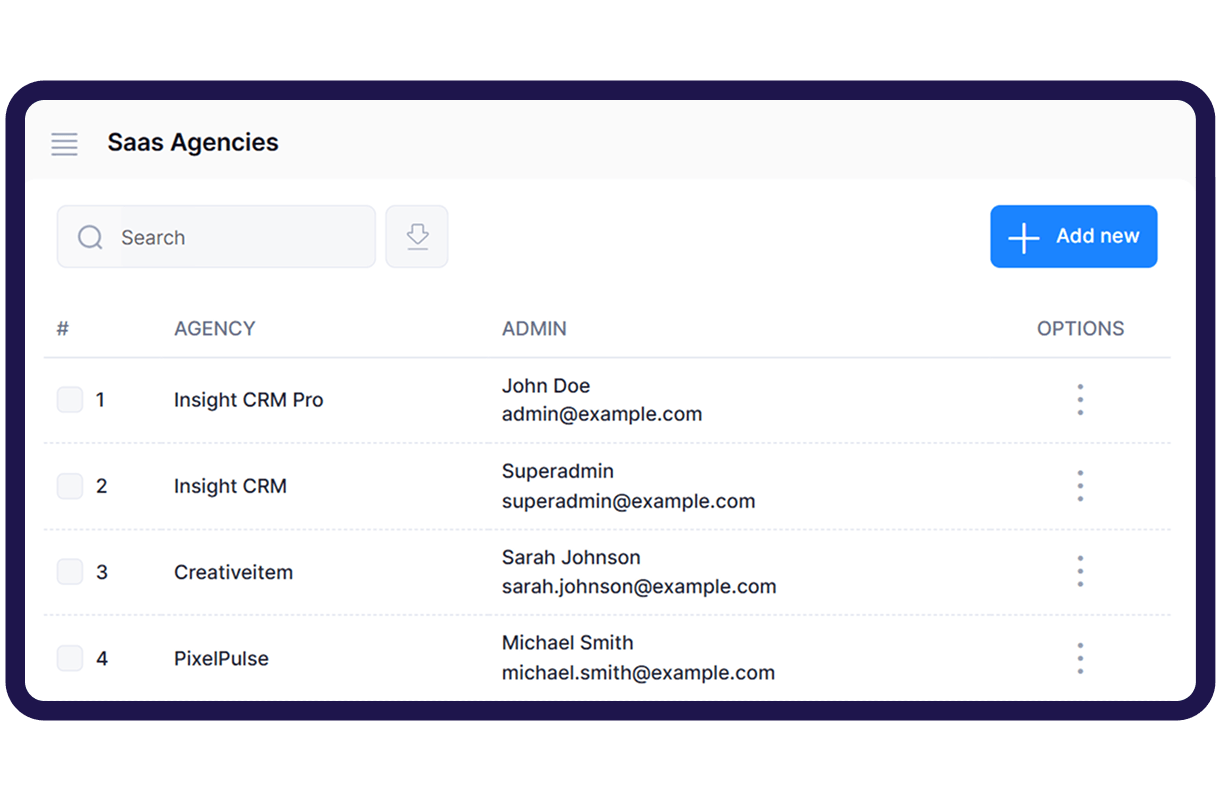Screen dimensions: 1220x800
Task: Click the export download icon button
Action: point(417,237)
